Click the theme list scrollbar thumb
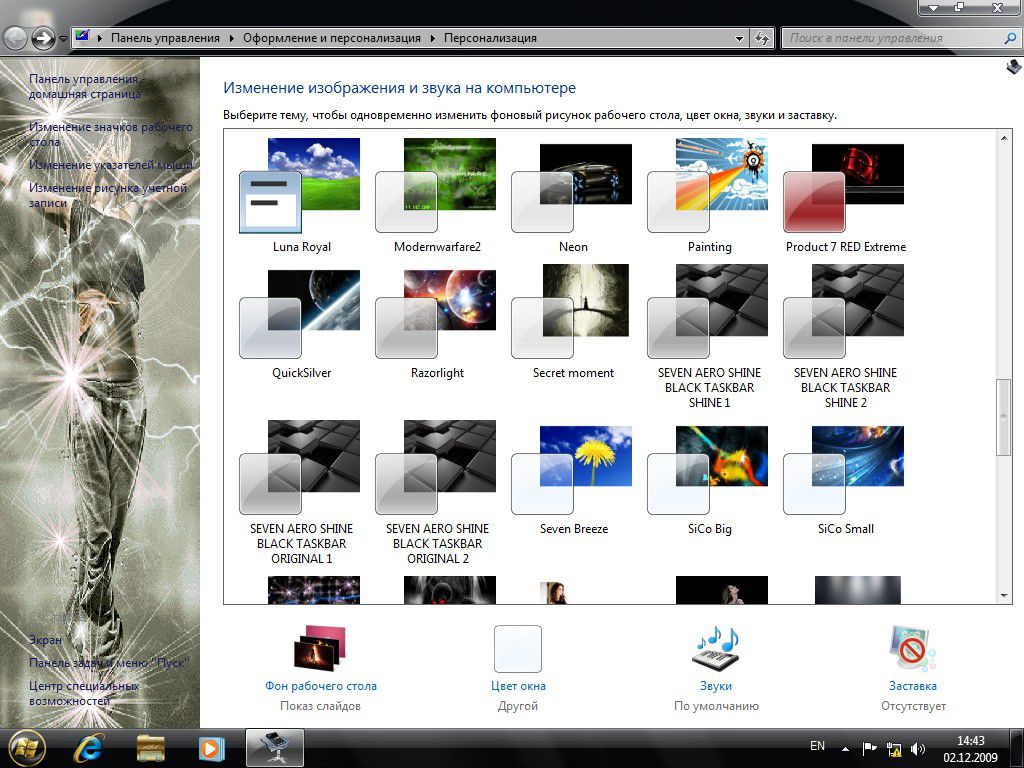The image size is (1024, 768). point(1004,417)
